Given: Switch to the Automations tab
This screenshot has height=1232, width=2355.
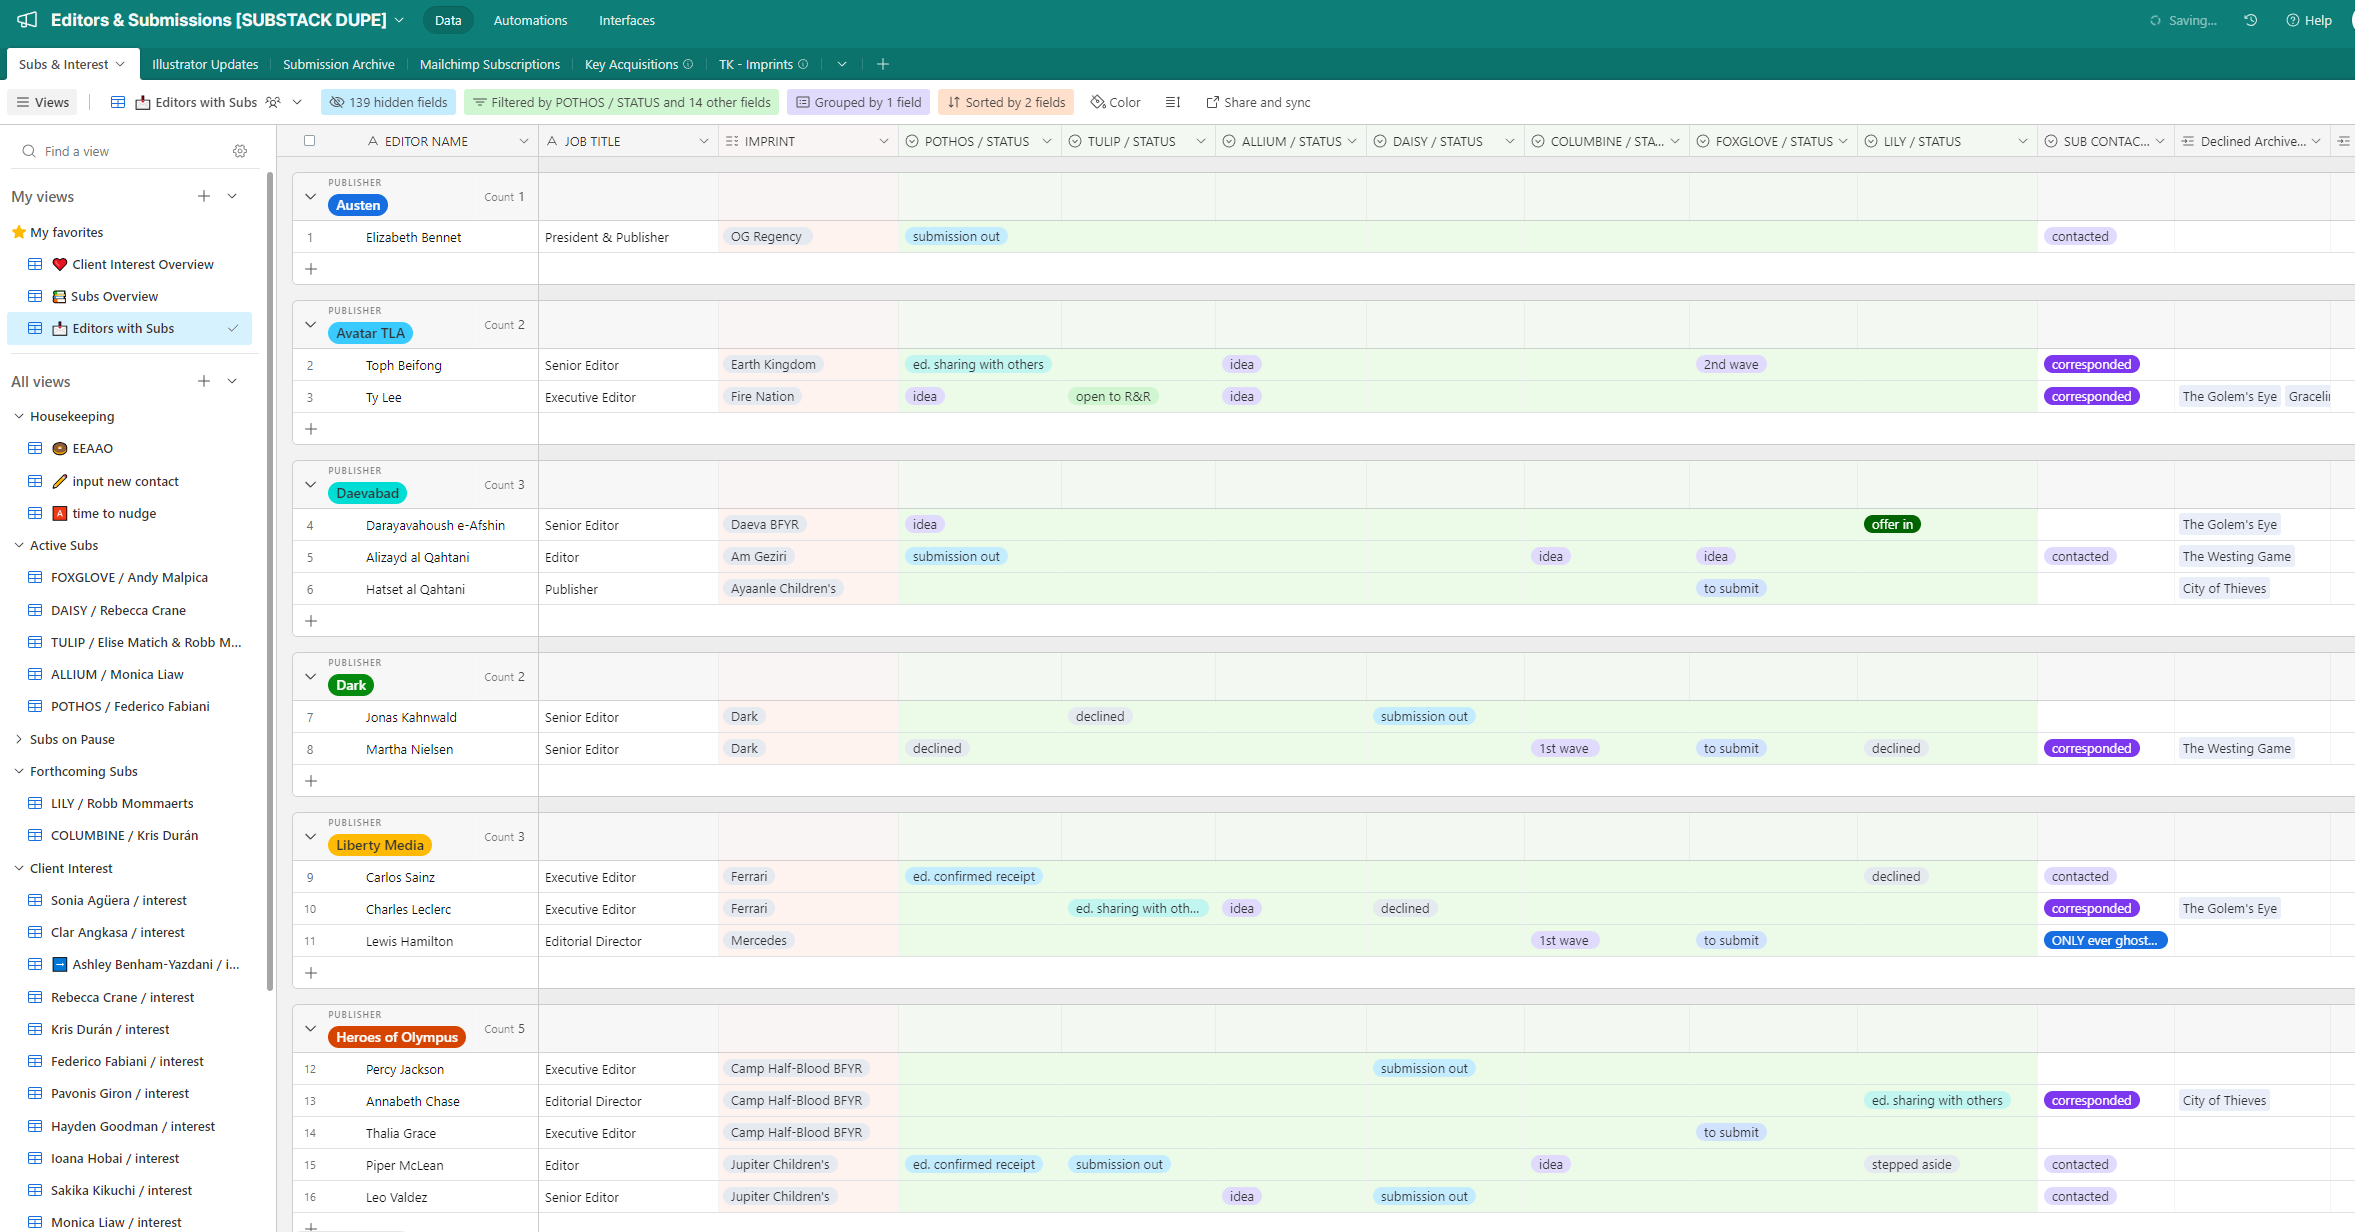Looking at the screenshot, I should coord(530,20).
